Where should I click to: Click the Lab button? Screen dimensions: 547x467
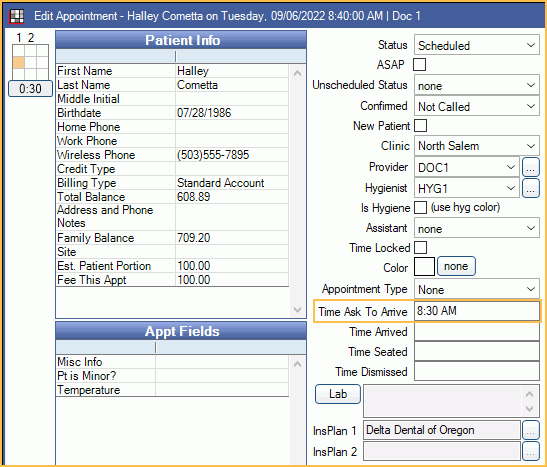(338, 394)
